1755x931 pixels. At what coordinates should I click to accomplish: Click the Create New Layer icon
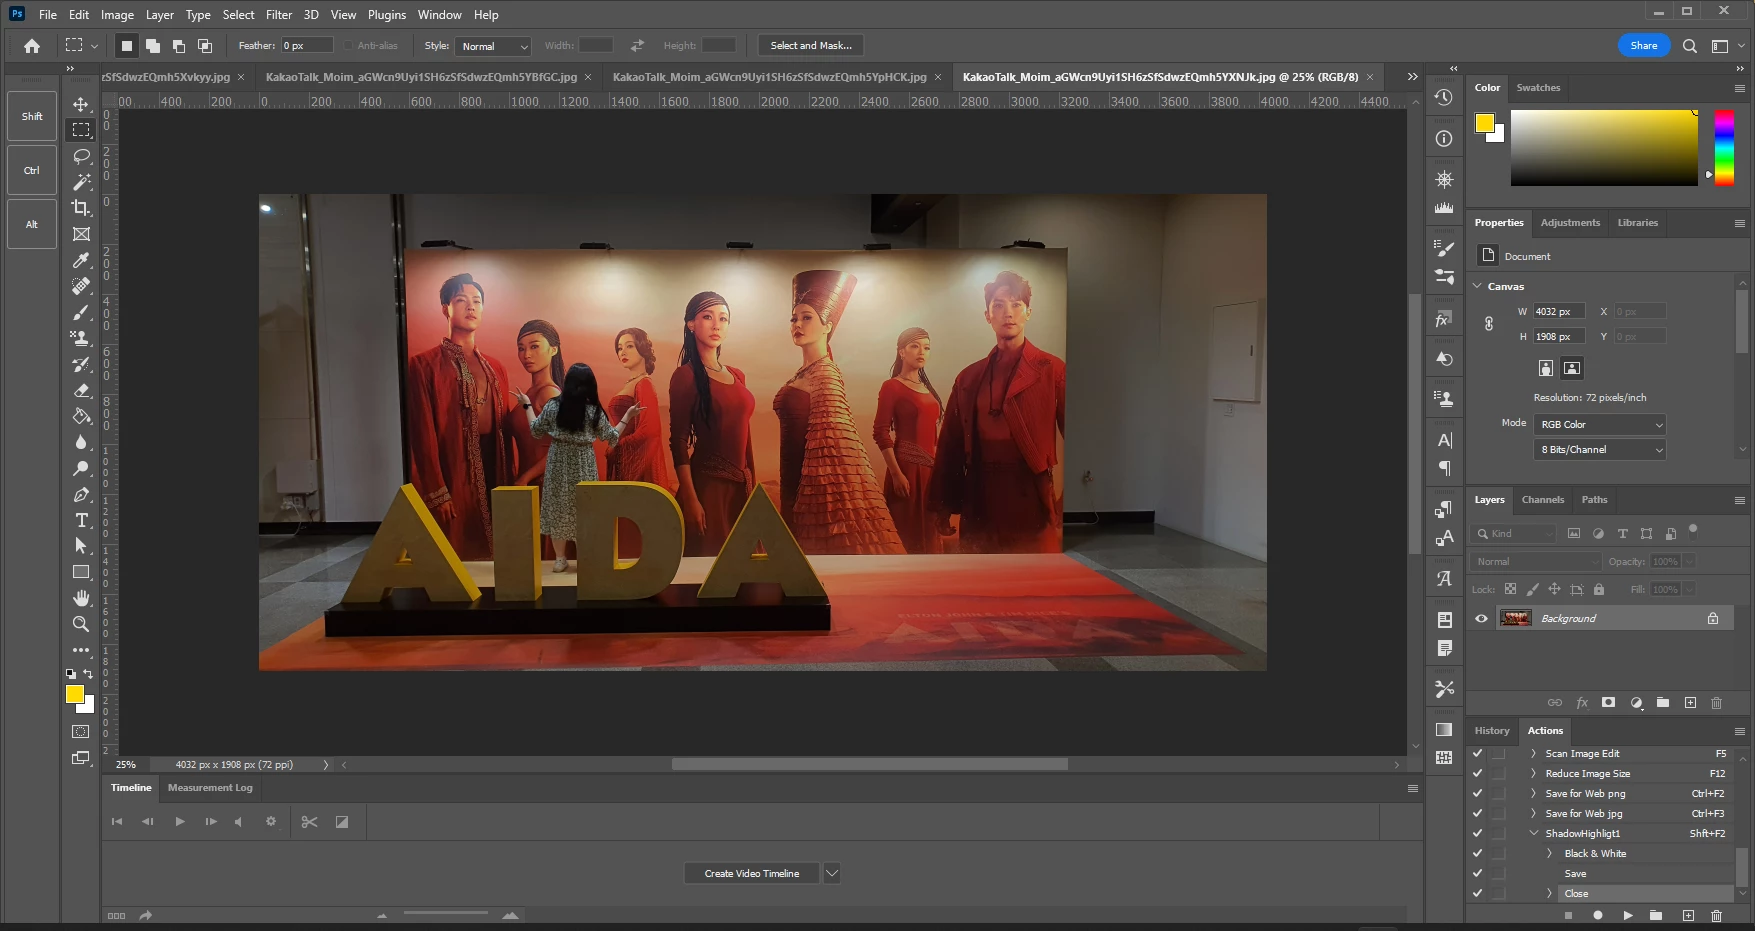pyautogui.click(x=1690, y=703)
